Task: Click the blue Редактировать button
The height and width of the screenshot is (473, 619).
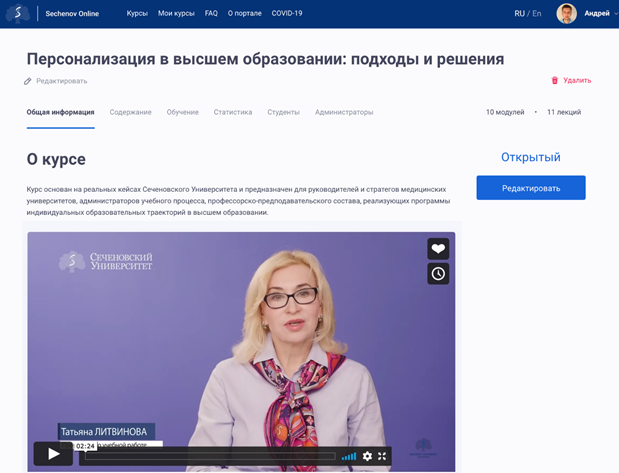Action: click(531, 188)
